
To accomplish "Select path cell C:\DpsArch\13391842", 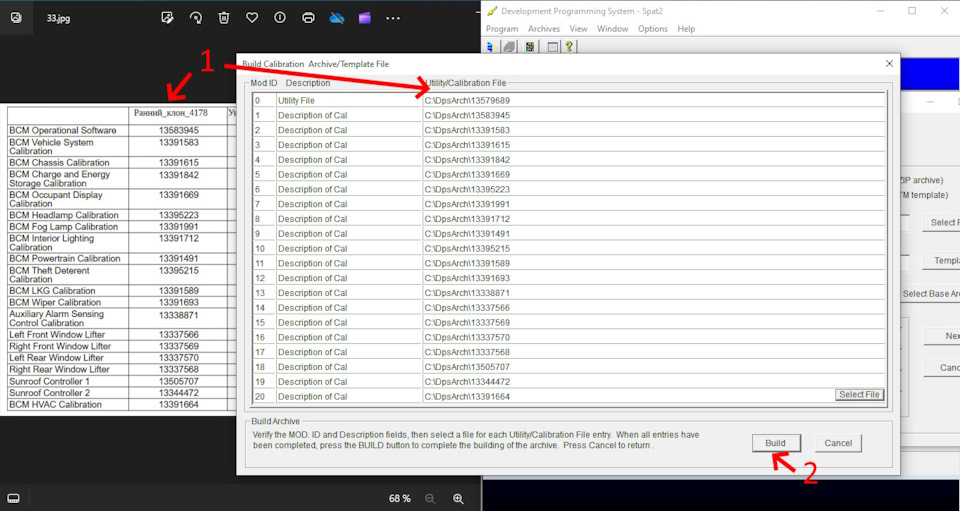I will (653, 160).
